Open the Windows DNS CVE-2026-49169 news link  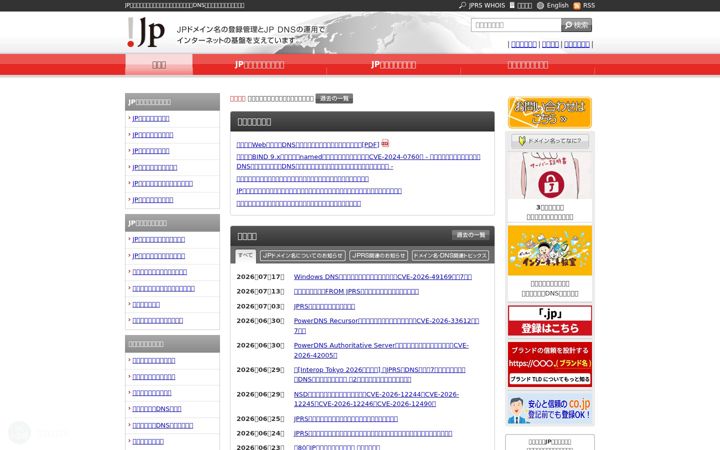point(382,276)
